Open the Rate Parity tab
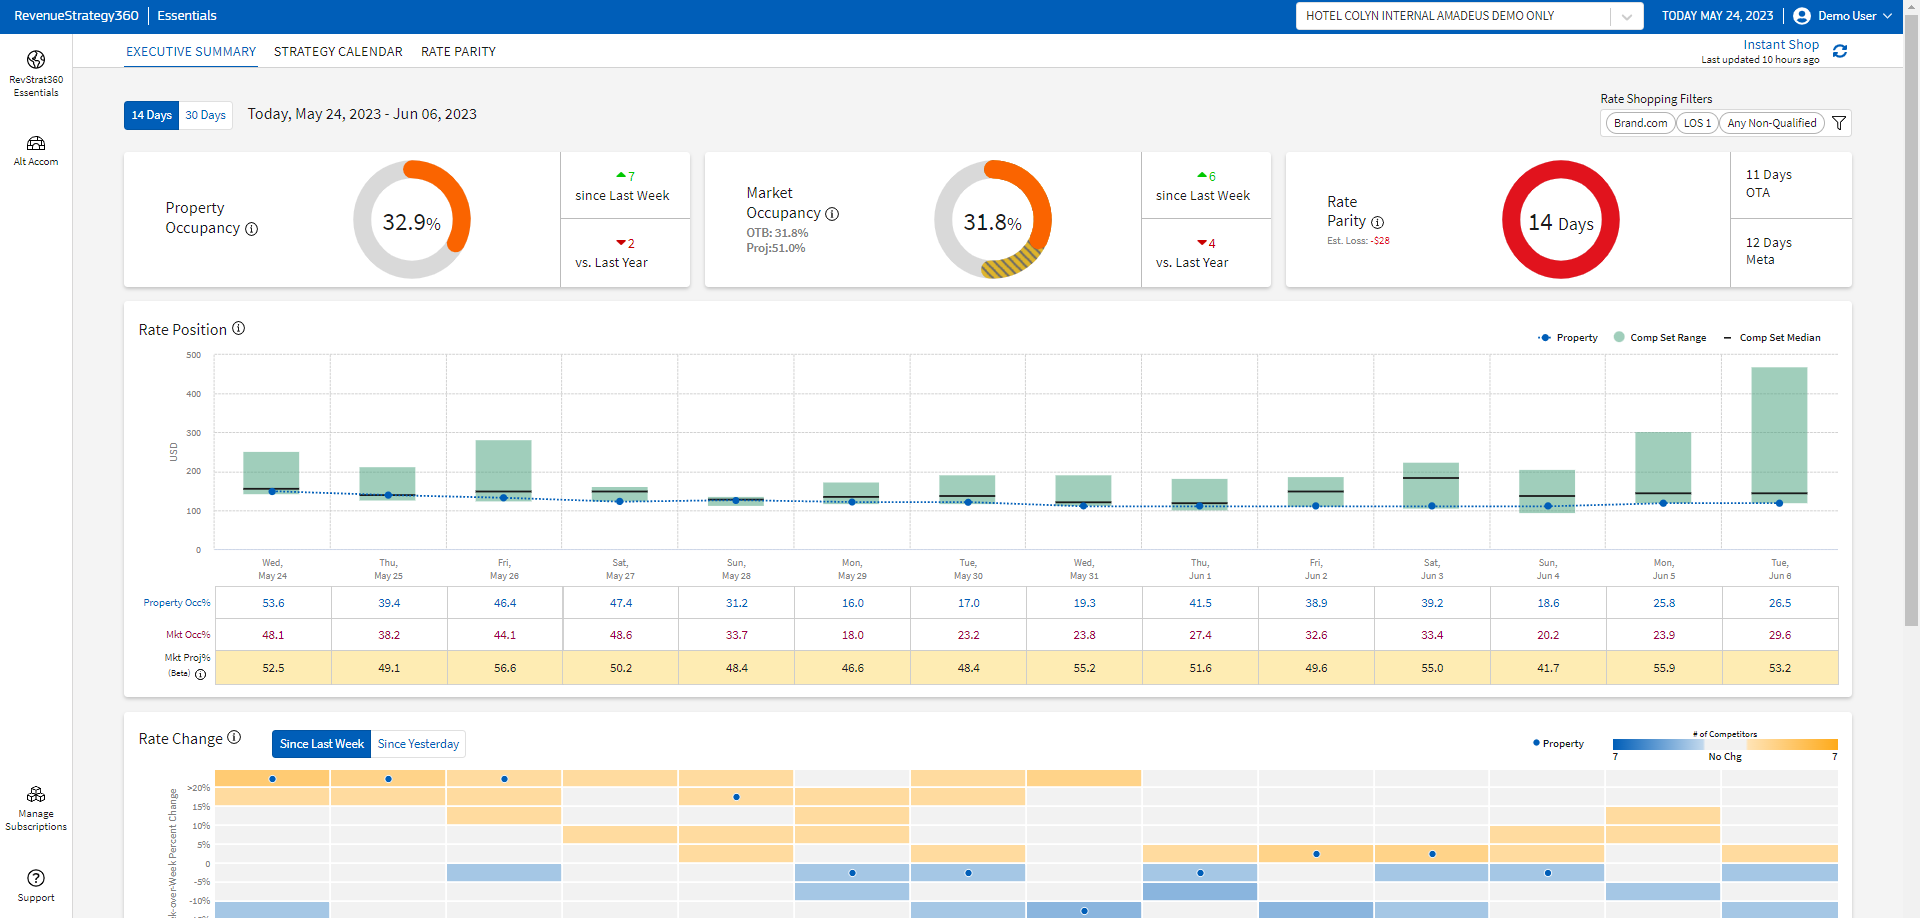 458,52
